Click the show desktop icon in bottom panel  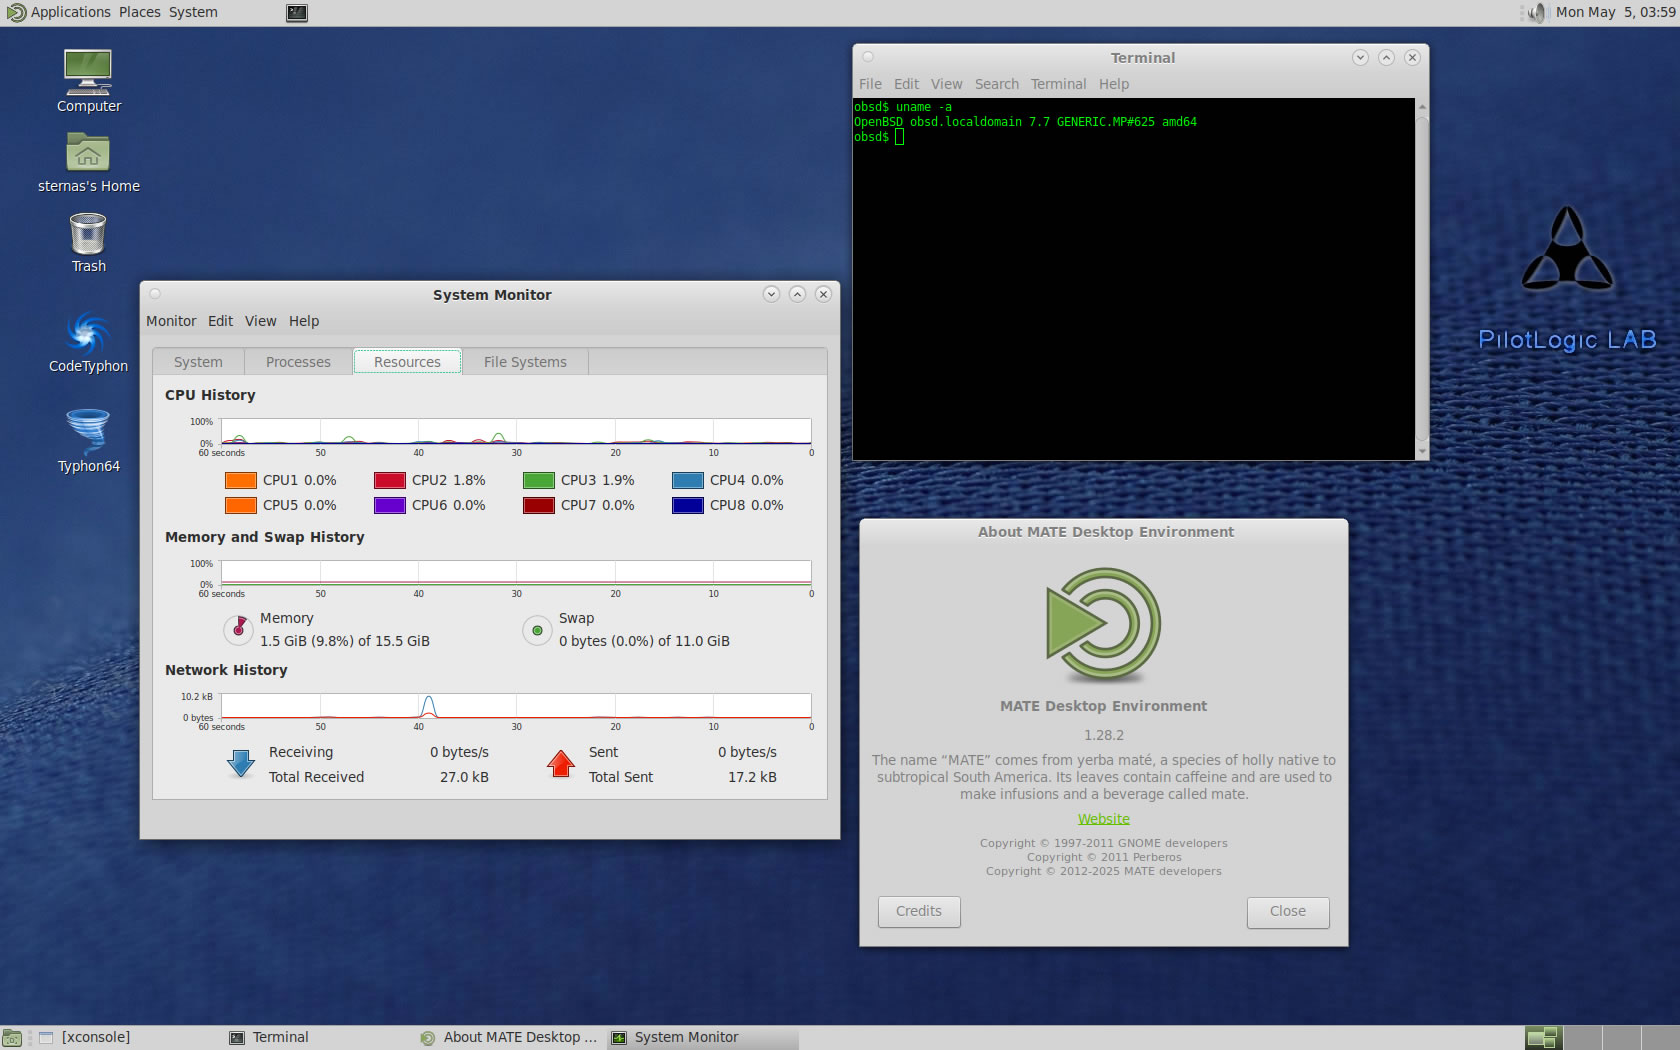coord(12,1038)
